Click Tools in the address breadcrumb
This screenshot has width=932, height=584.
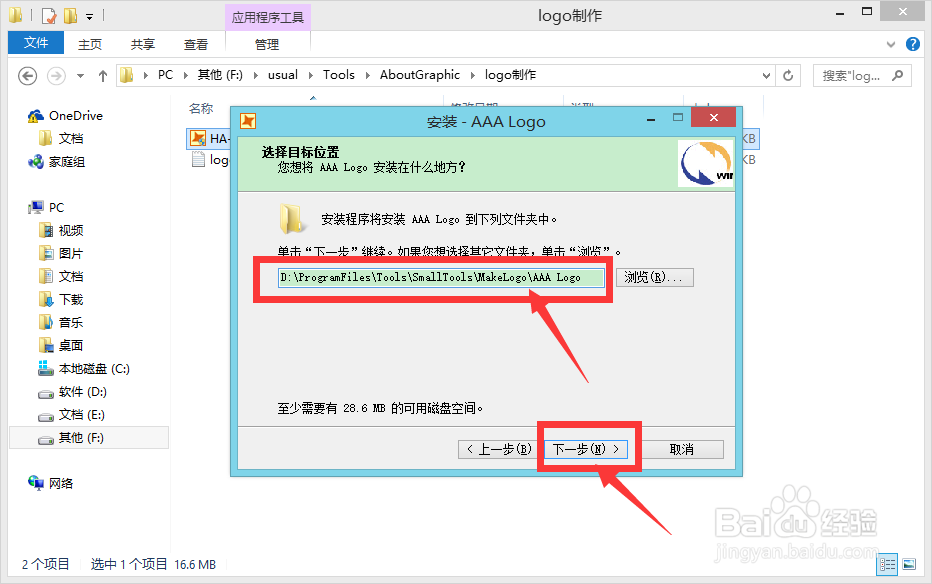point(339,75)
